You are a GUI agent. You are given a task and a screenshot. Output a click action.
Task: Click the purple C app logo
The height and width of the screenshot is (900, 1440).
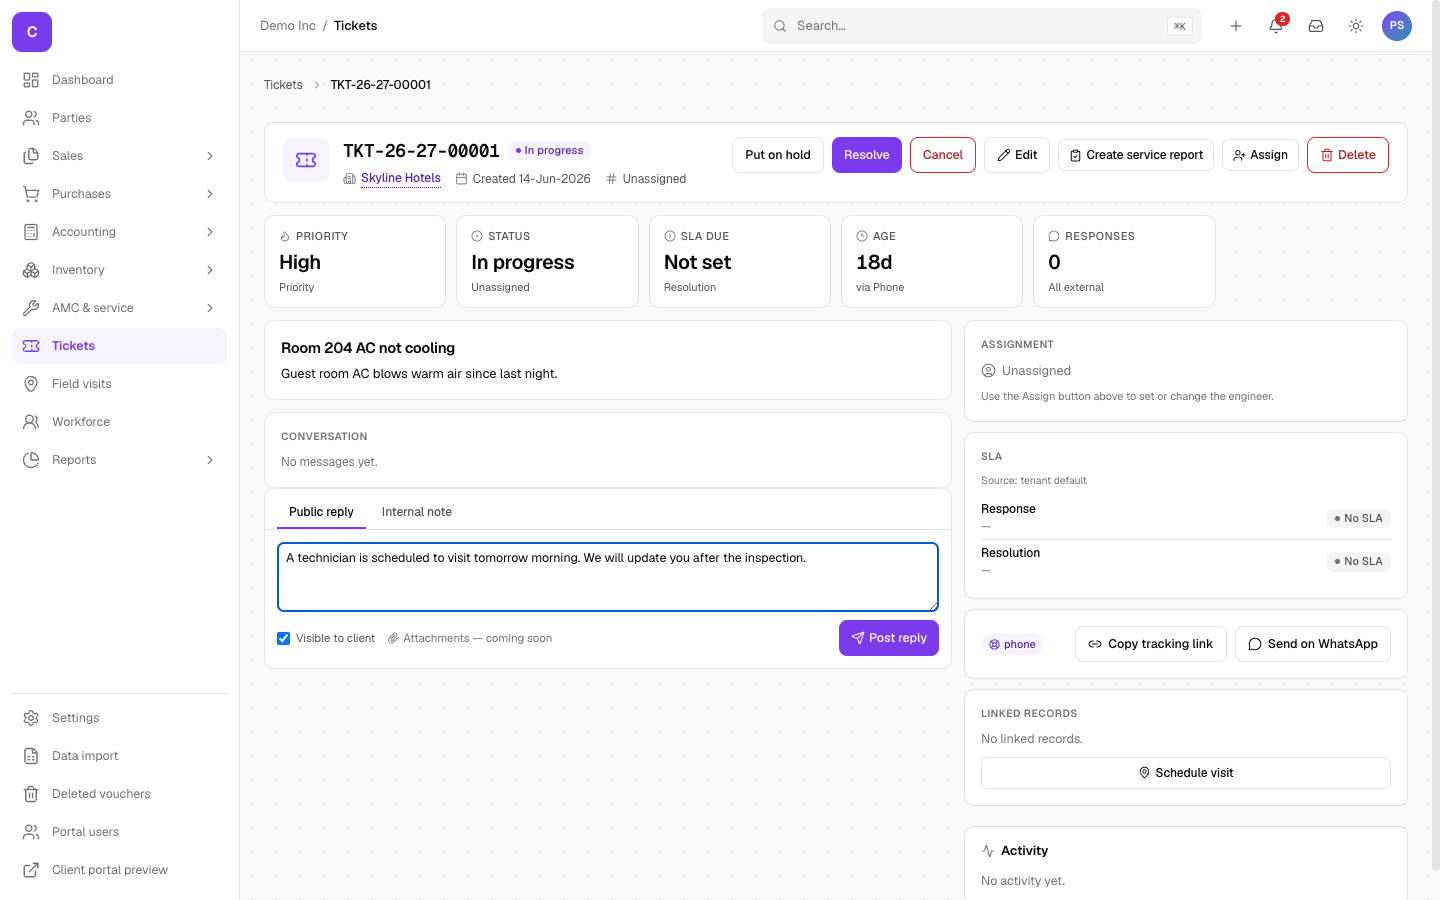[32, 32]
